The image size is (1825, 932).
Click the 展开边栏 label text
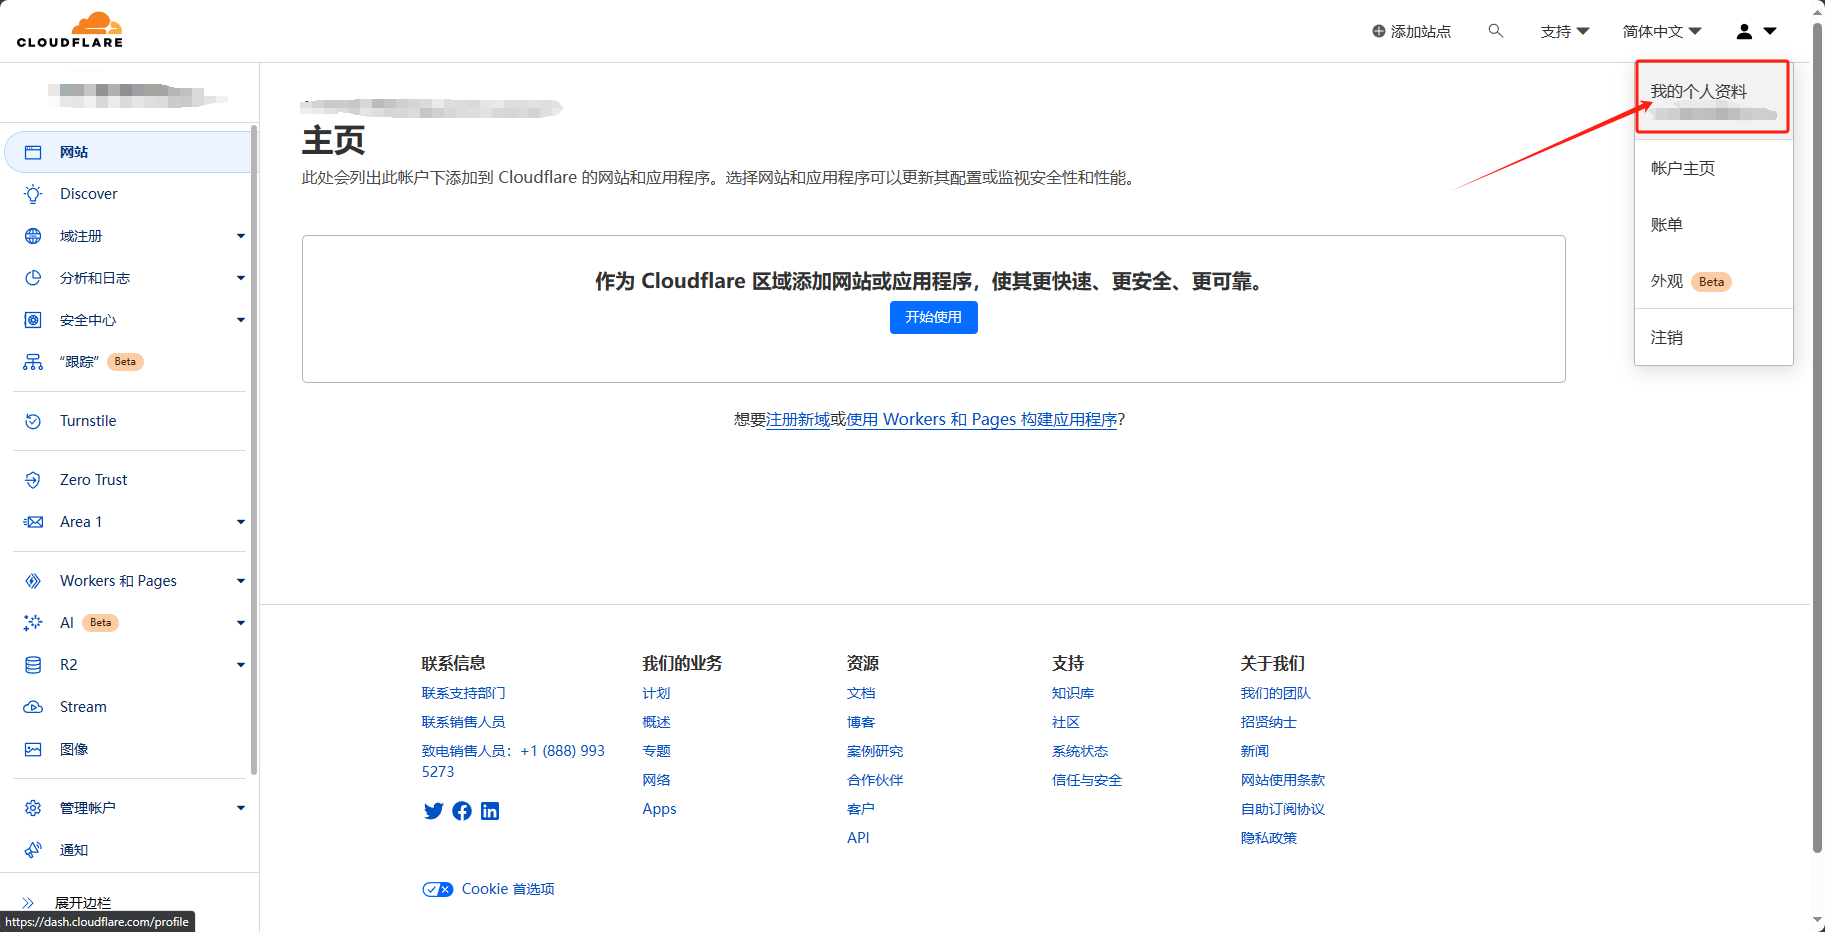point(83,903)
